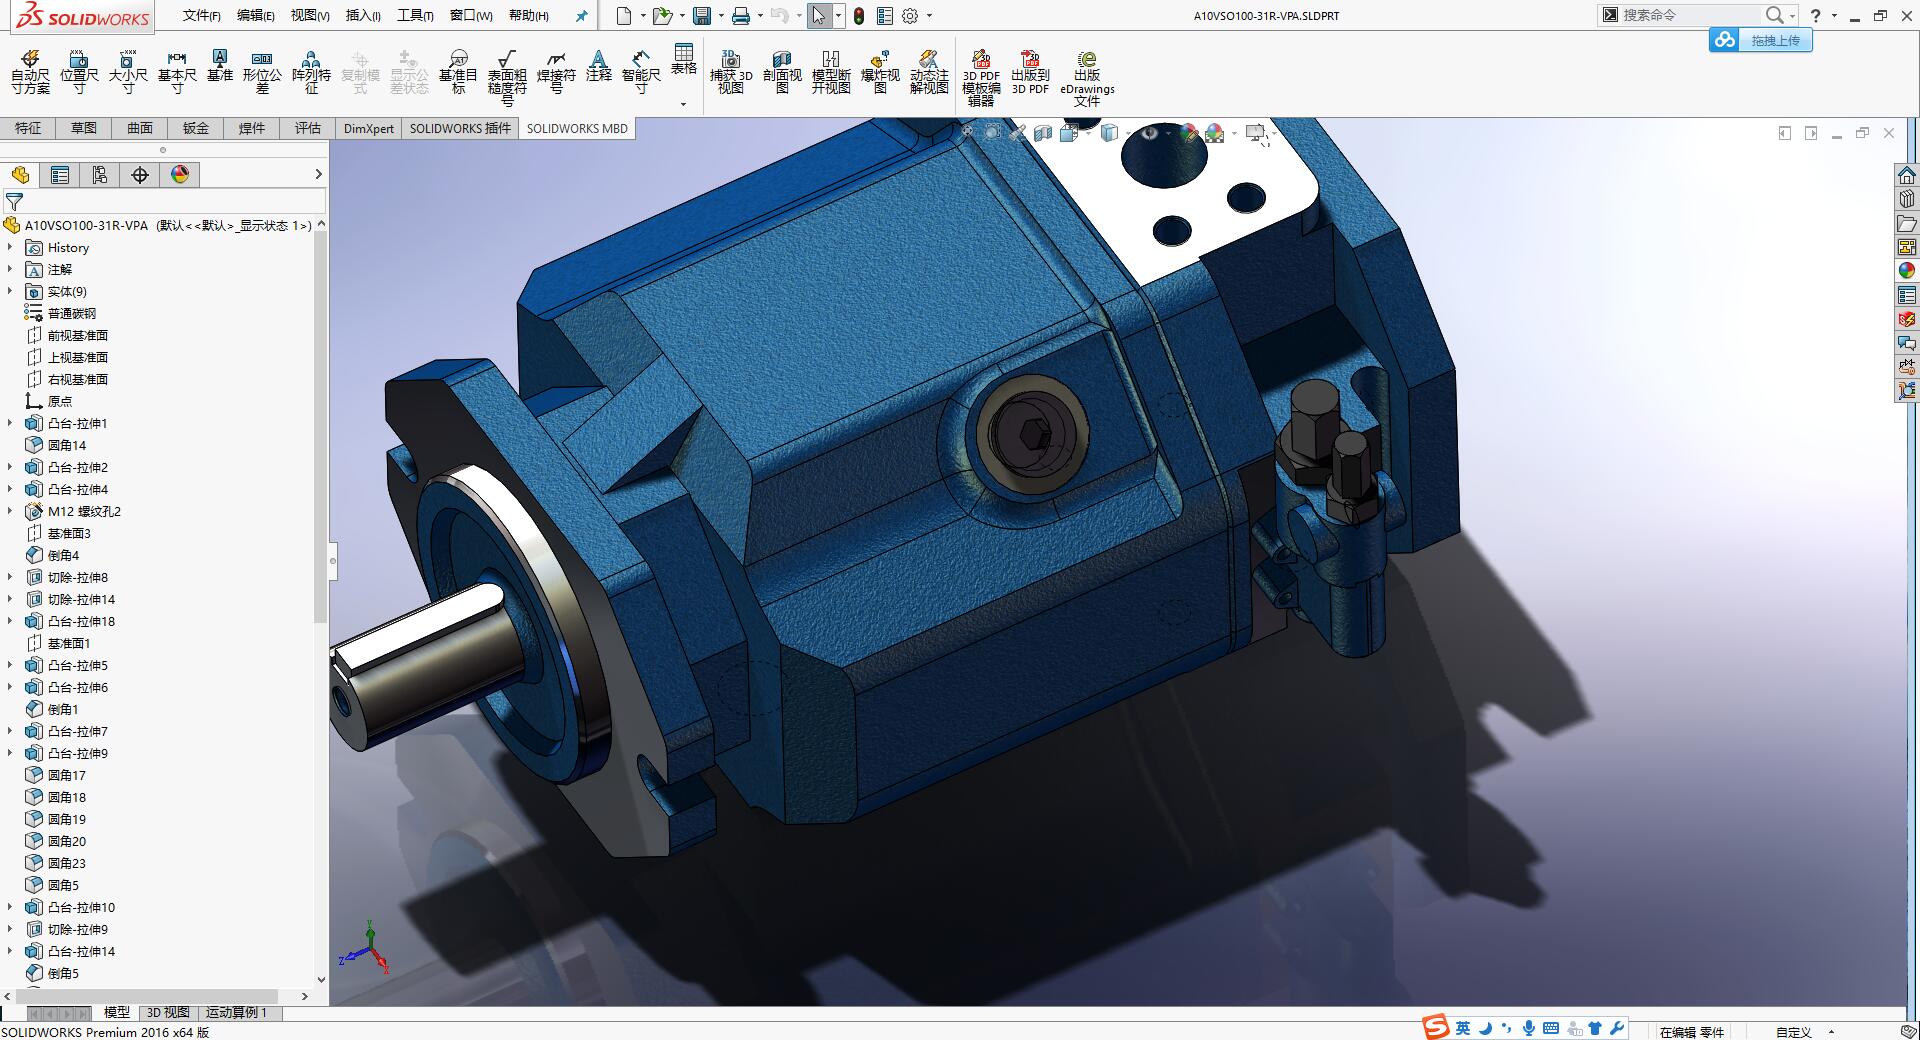Click the heads-up Section View icon
The image size is (1920, 1040).
1043,132
